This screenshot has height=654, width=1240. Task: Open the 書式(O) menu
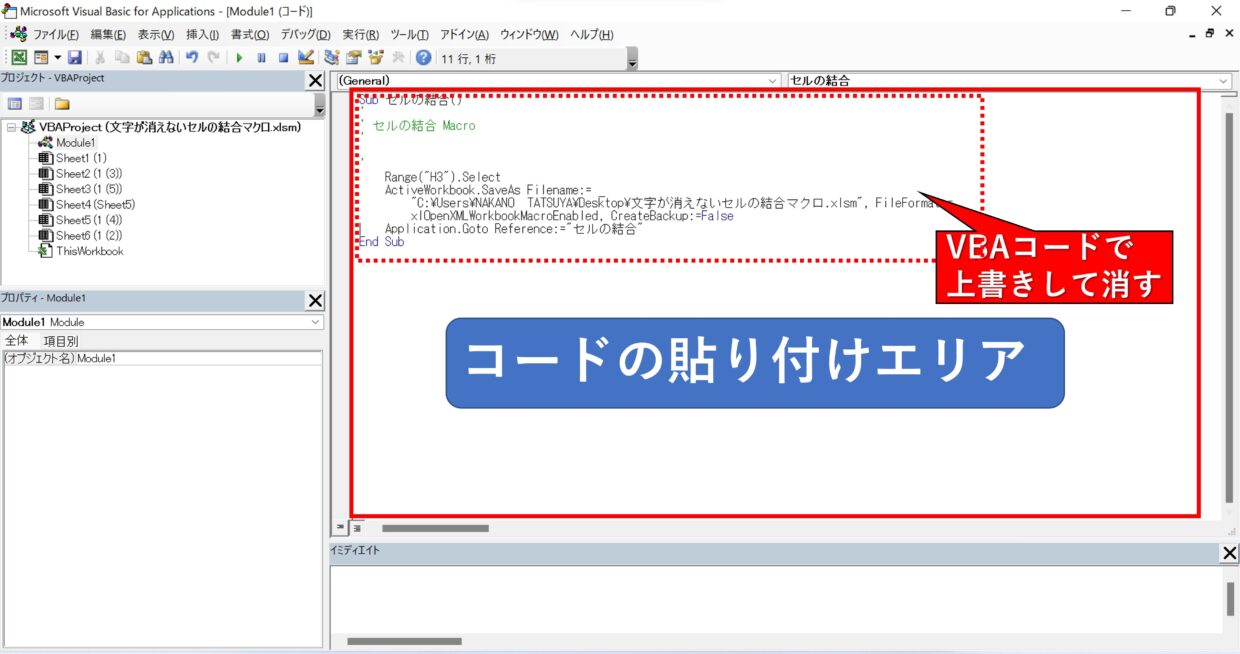tap(250, 35)
